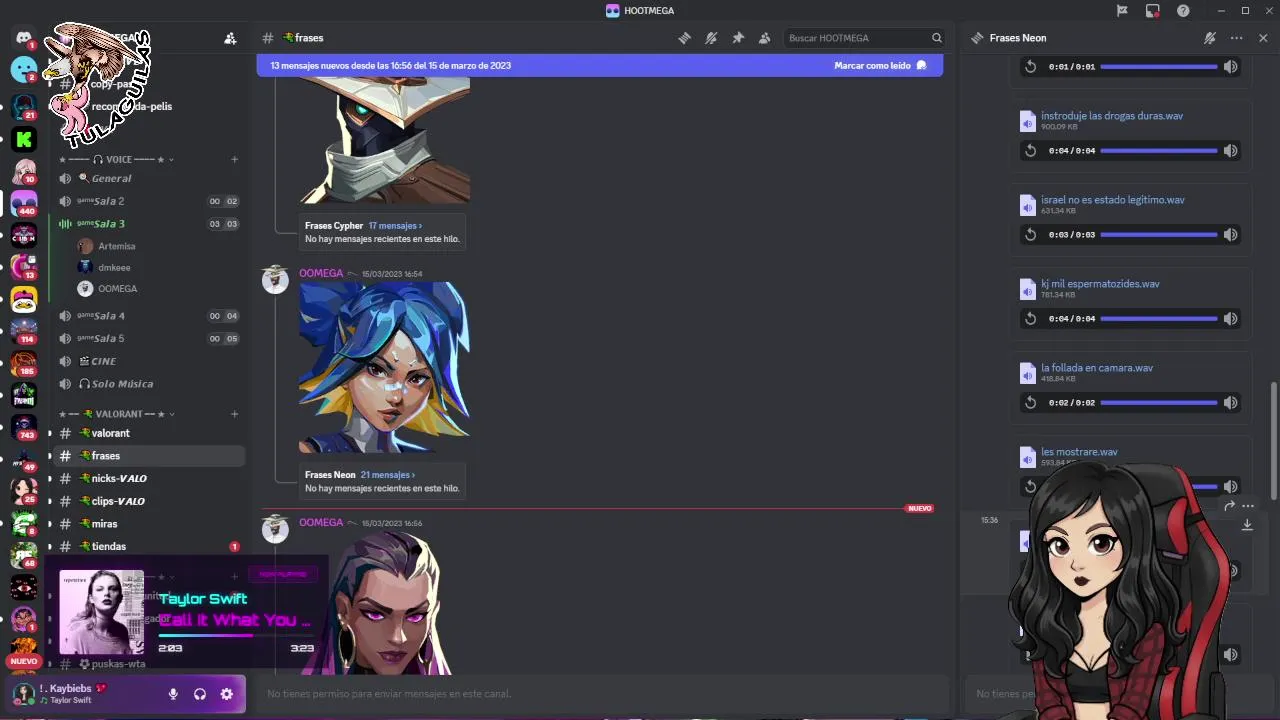The image size is (1280, 720).
Task: Expand threads arrow beside frases channel
Action: tap(49, 456)
